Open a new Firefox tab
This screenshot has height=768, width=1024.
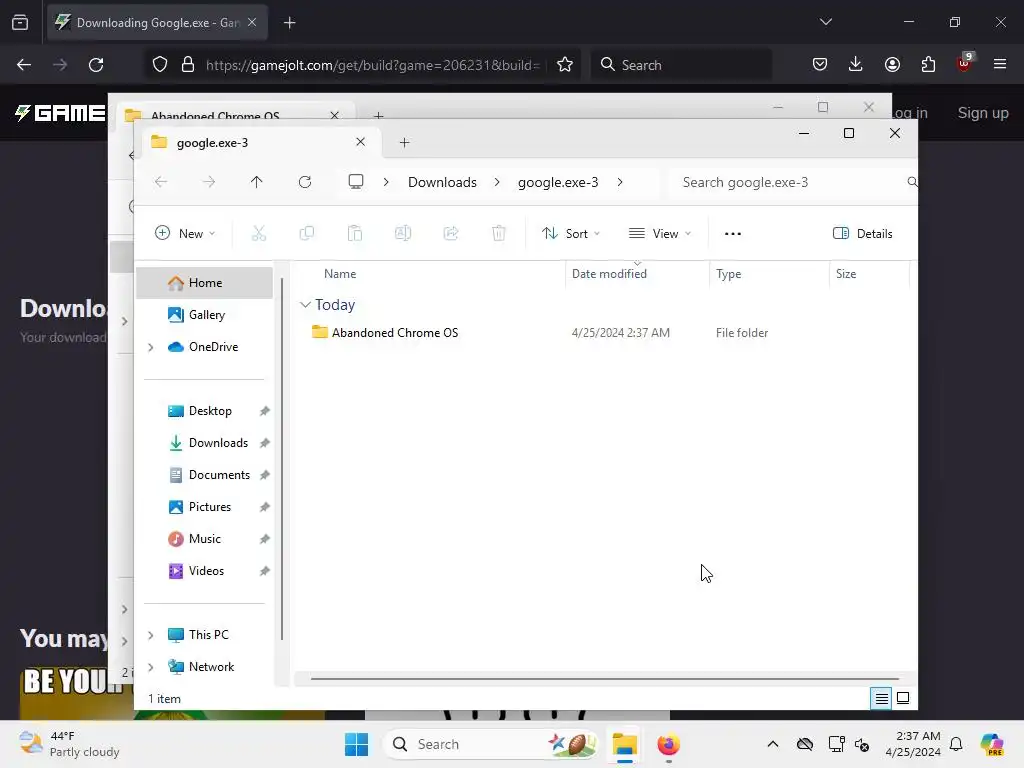coord(290,23)
